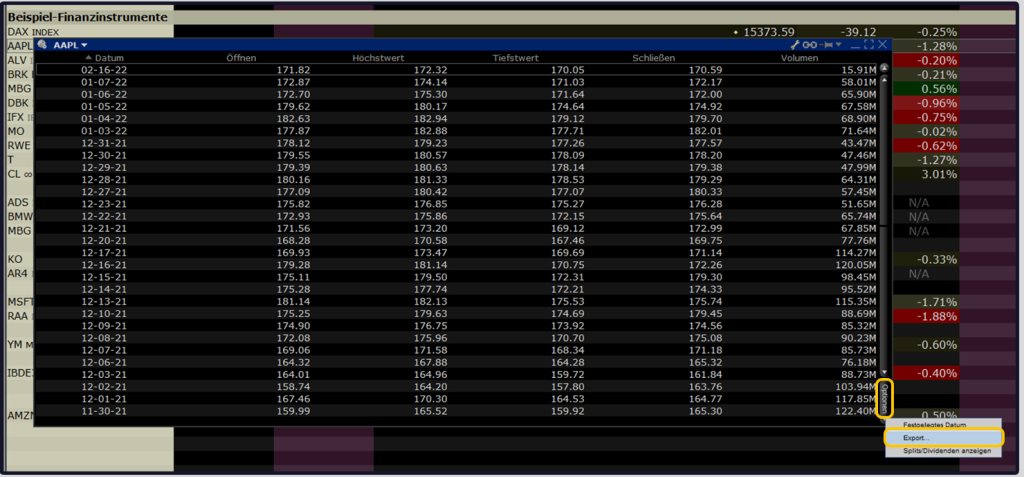Click the Tiefstwert column header
Viewport: 1024px width, 477px height.
click(515, 58)
